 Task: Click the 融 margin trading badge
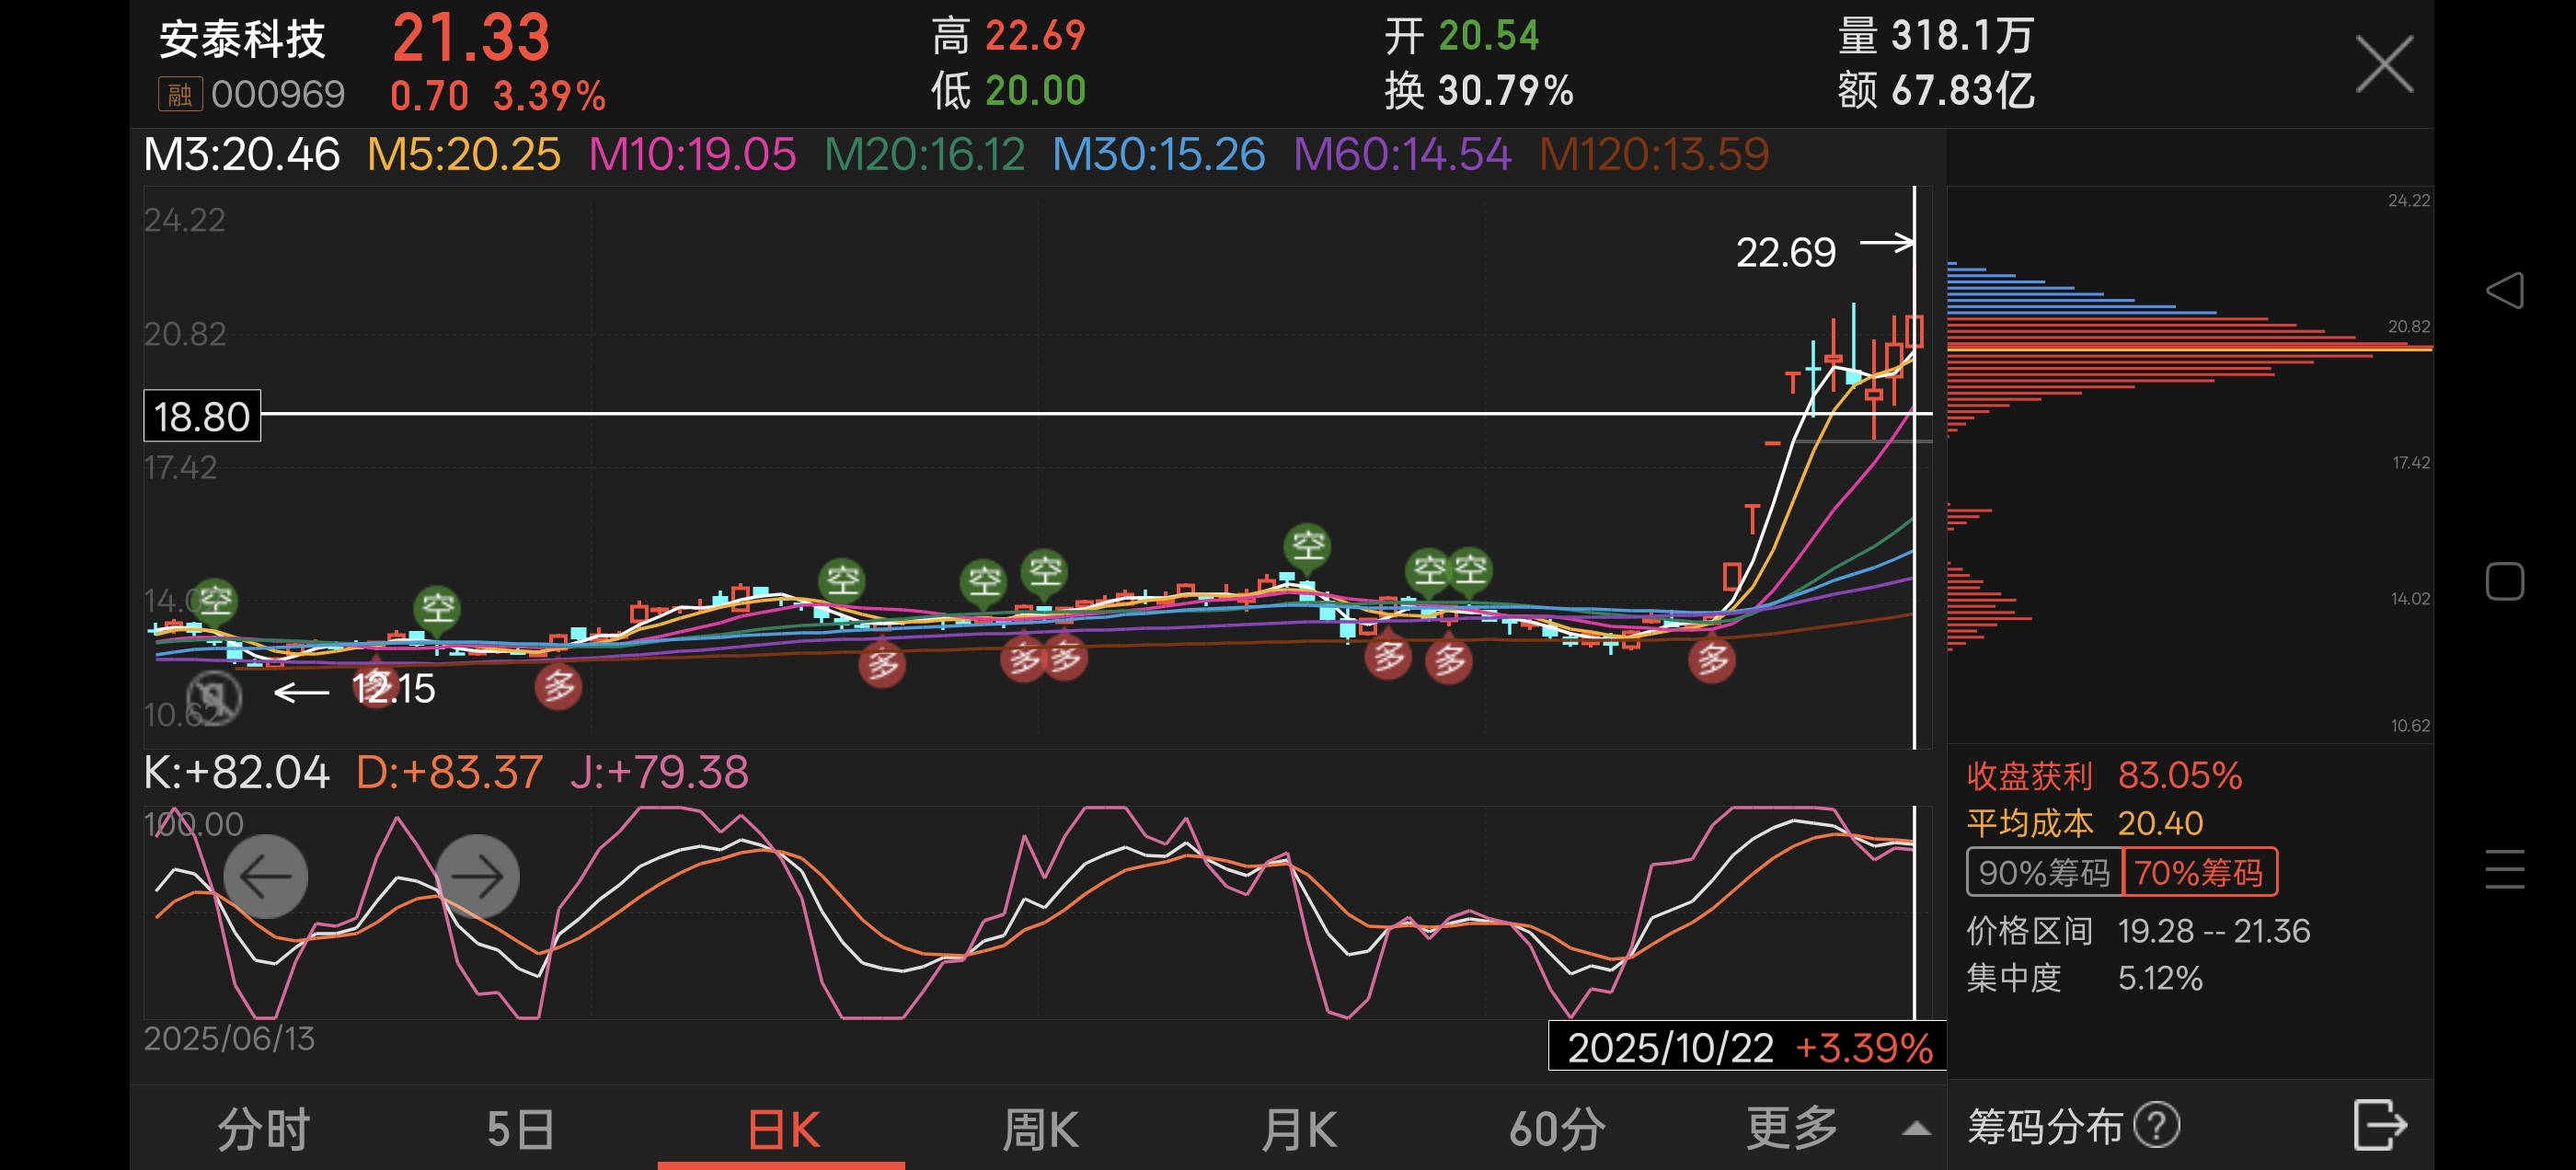click(x=180, y=95)
